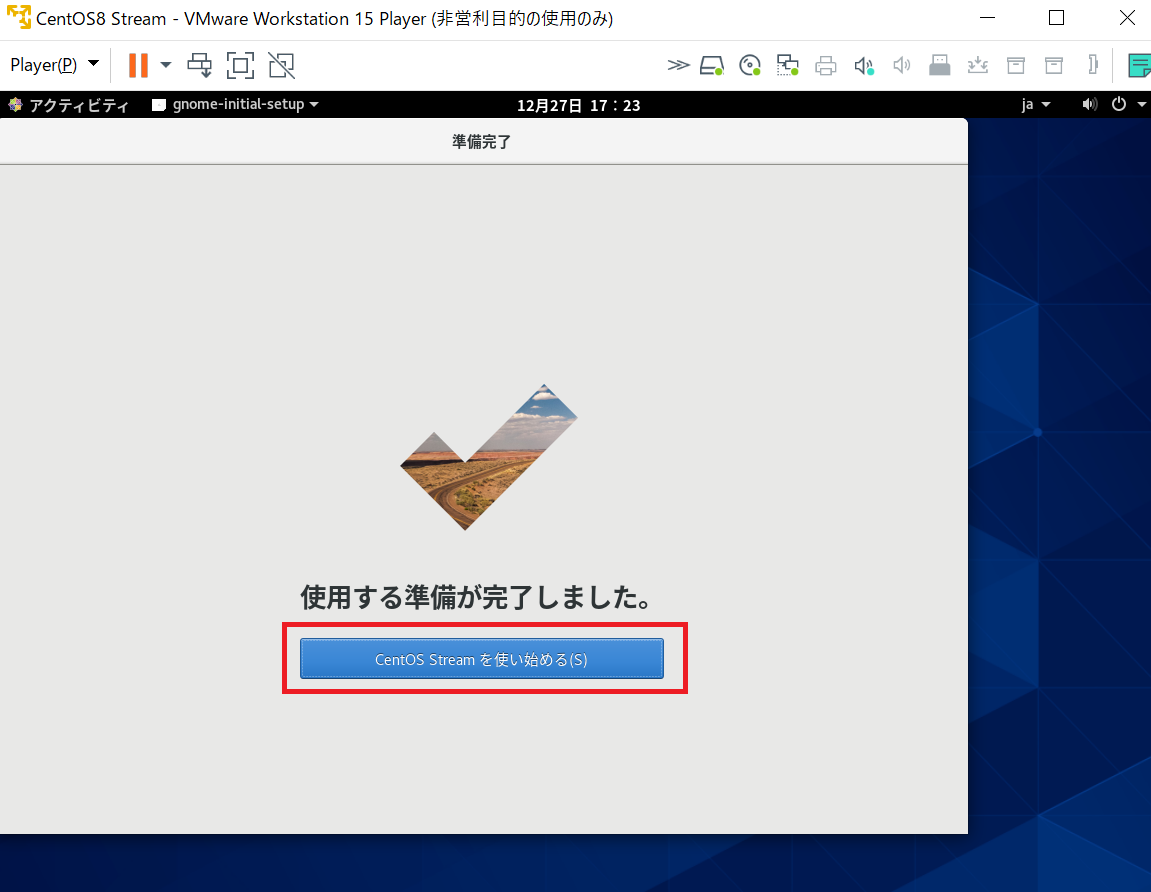Open the teal message log note icon
Image resolution: width=1151 pixels, height=892 pixels.
[1139, 65]
